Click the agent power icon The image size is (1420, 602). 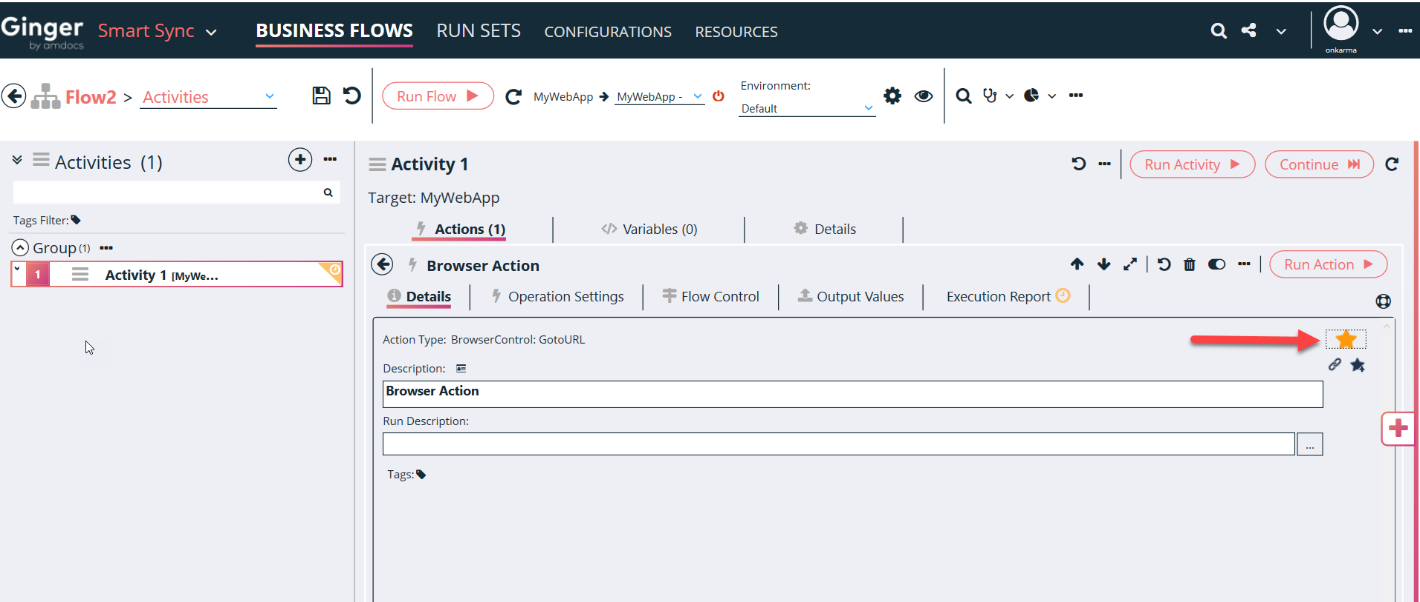718,97
